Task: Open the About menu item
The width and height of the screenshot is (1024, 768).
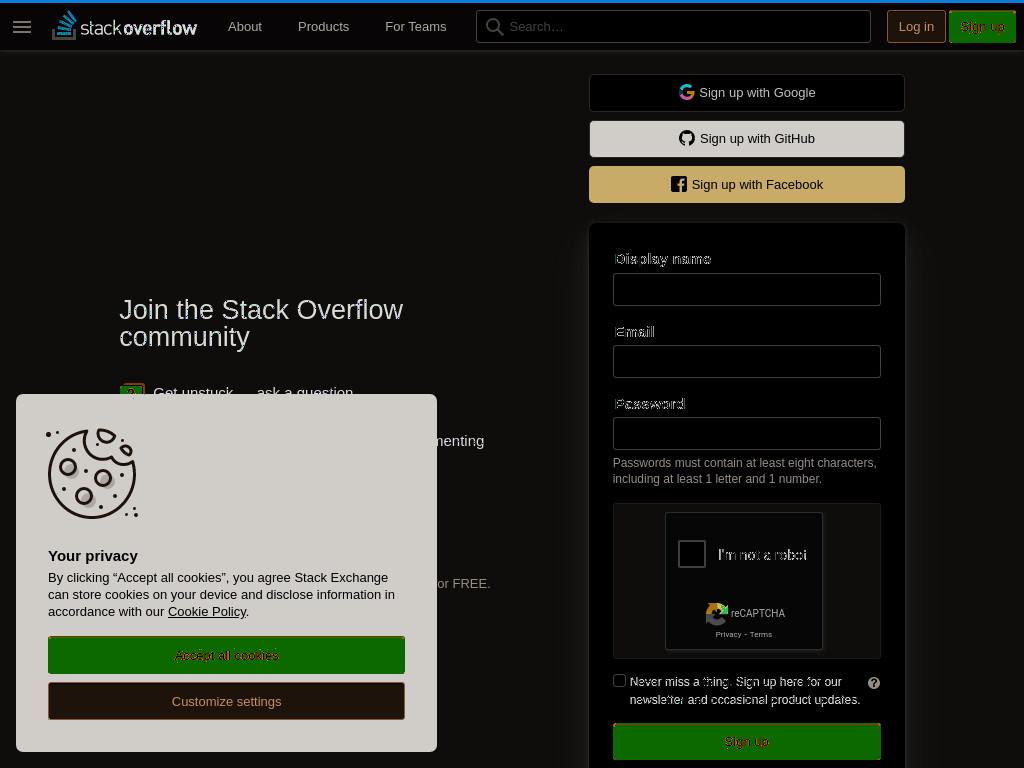Action: 245,27
